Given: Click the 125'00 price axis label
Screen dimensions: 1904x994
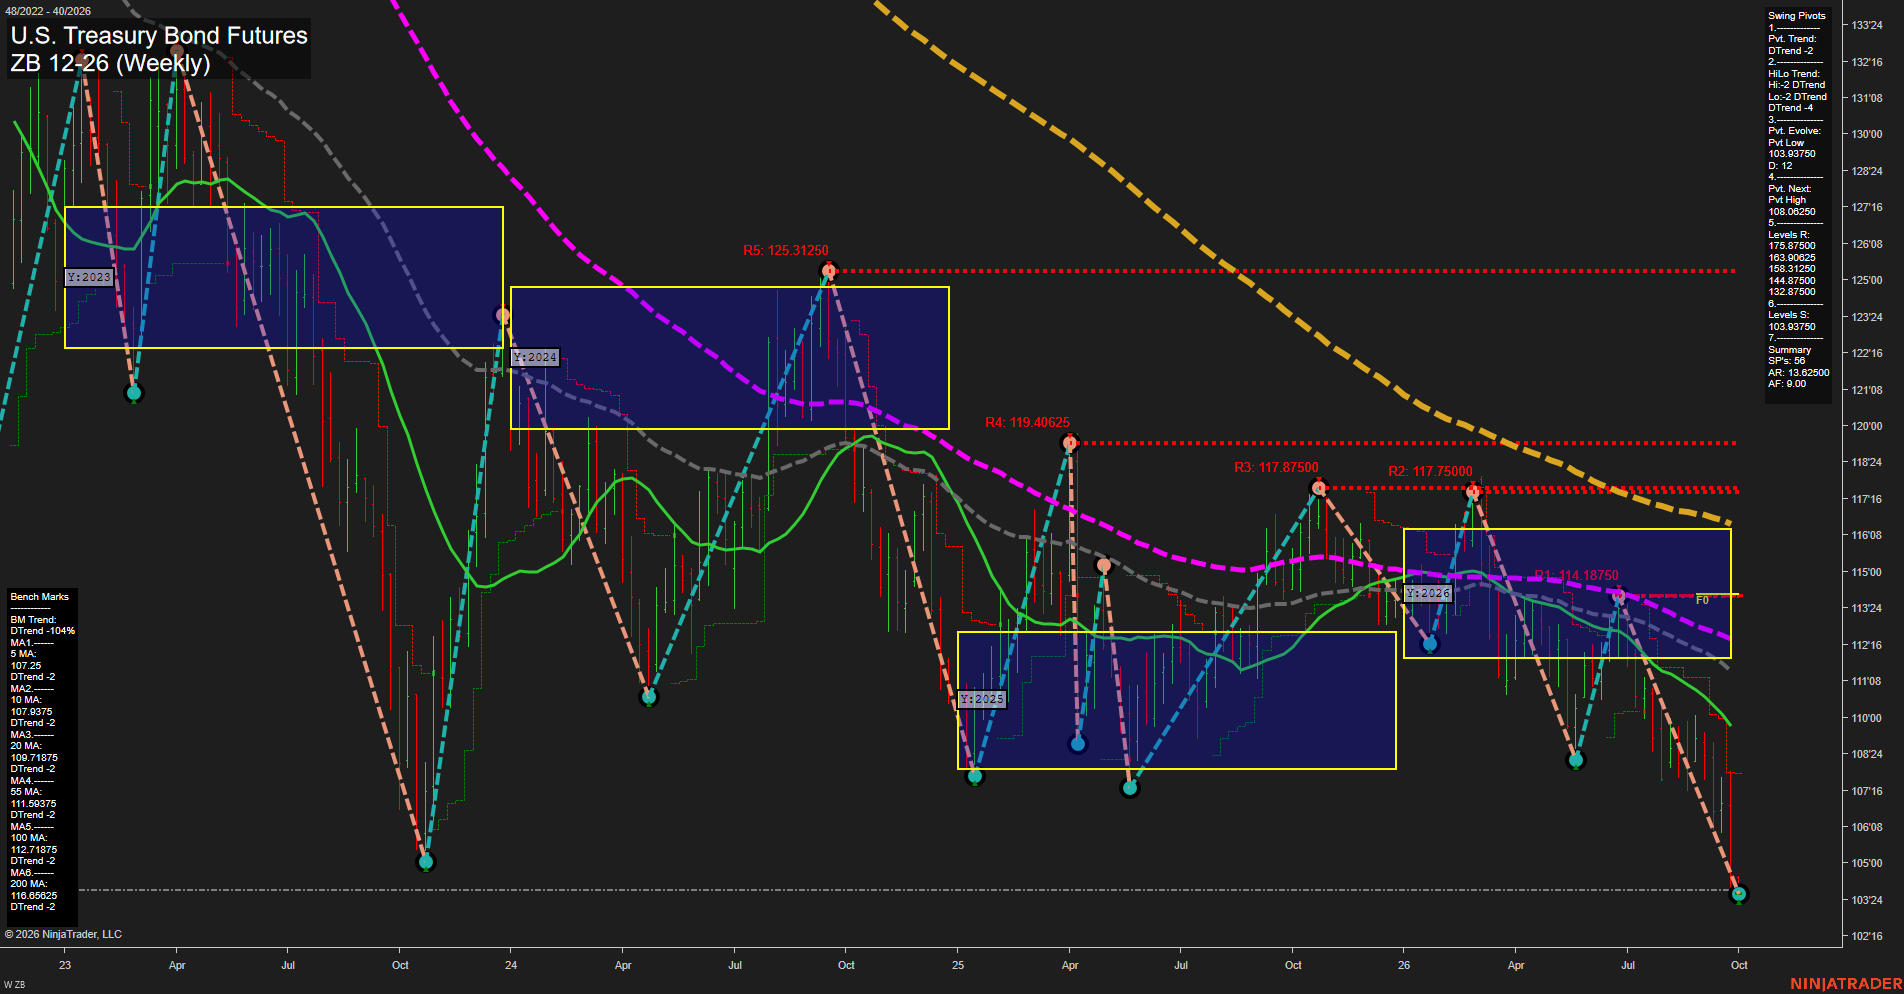Looking at the screenshot, I should coord(1867,281).
